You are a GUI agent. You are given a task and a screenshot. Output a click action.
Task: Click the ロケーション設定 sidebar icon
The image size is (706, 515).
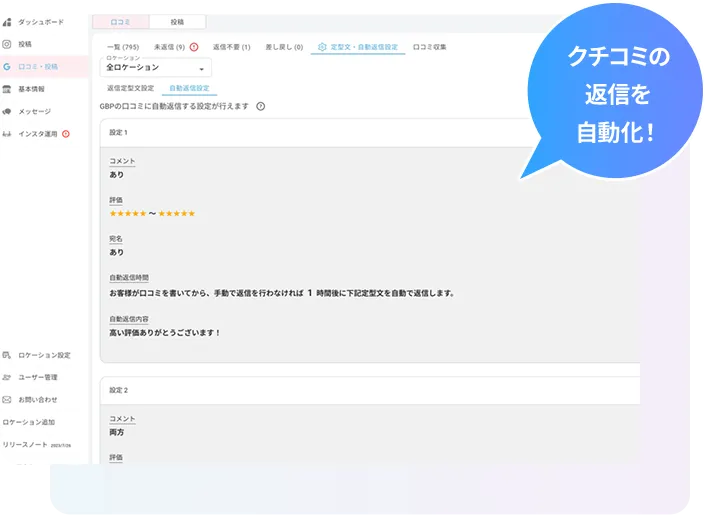tap(7, 355)
